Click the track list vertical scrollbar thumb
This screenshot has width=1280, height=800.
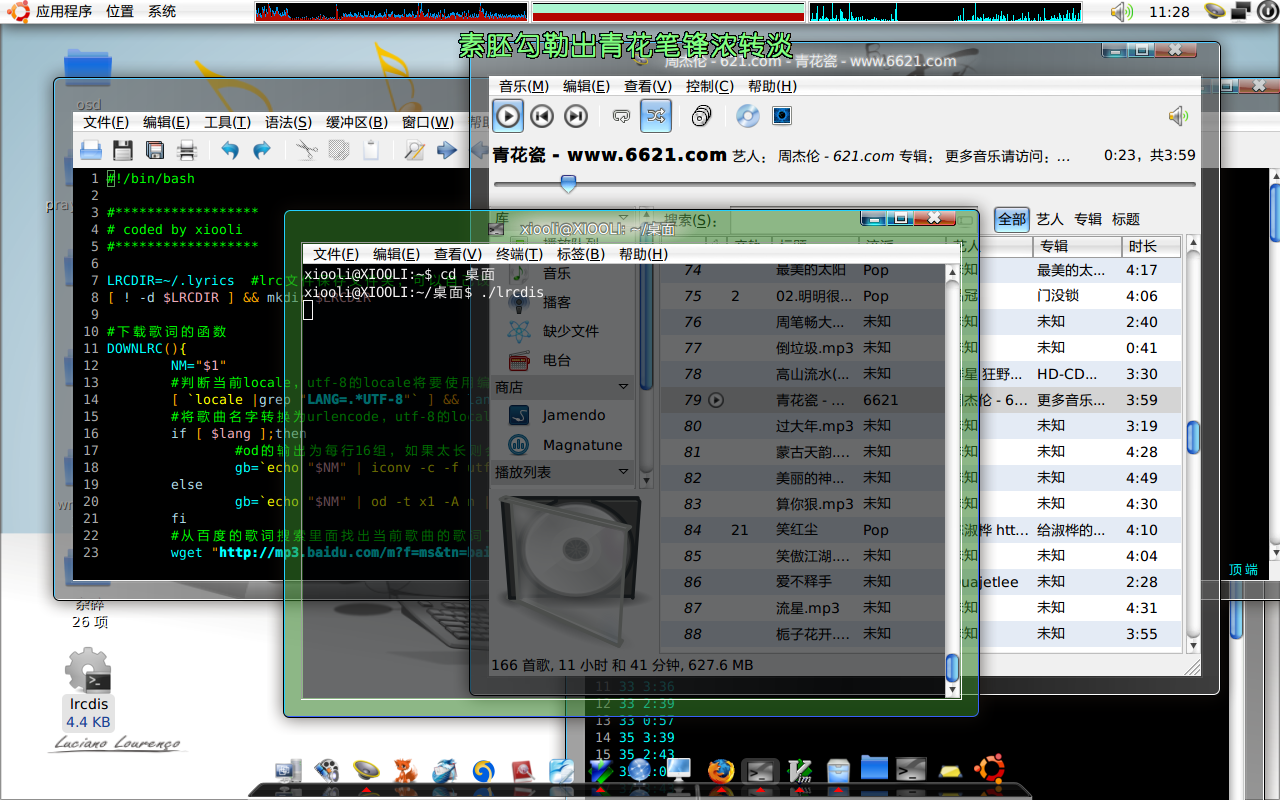[1193, 437]
